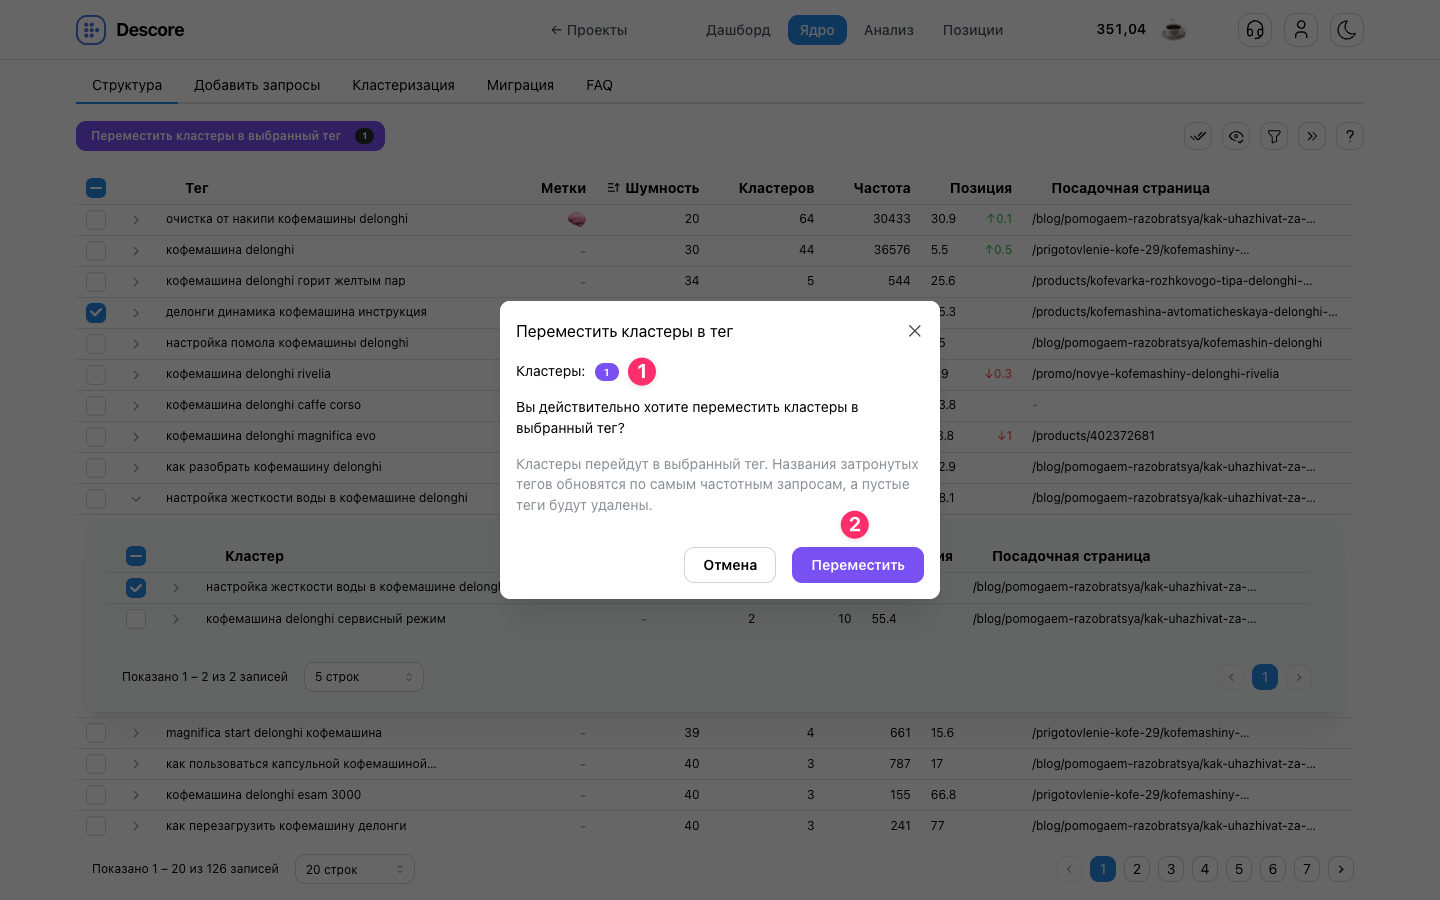The width and height of the screenshot is (1440, 900).
Task: Click the coffee cup balance icon
Action: pyautogui.click(x=1174, y=30)
